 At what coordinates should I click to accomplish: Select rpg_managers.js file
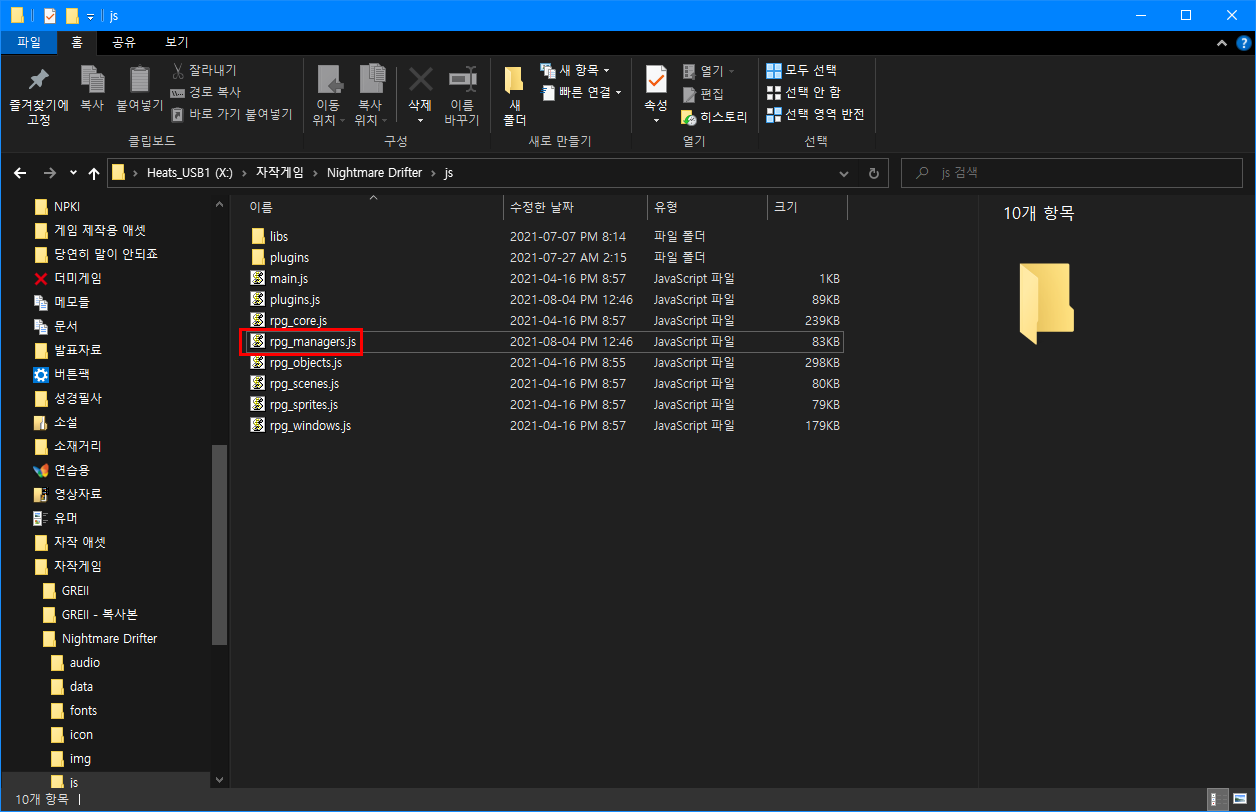[x=545, y=342]
